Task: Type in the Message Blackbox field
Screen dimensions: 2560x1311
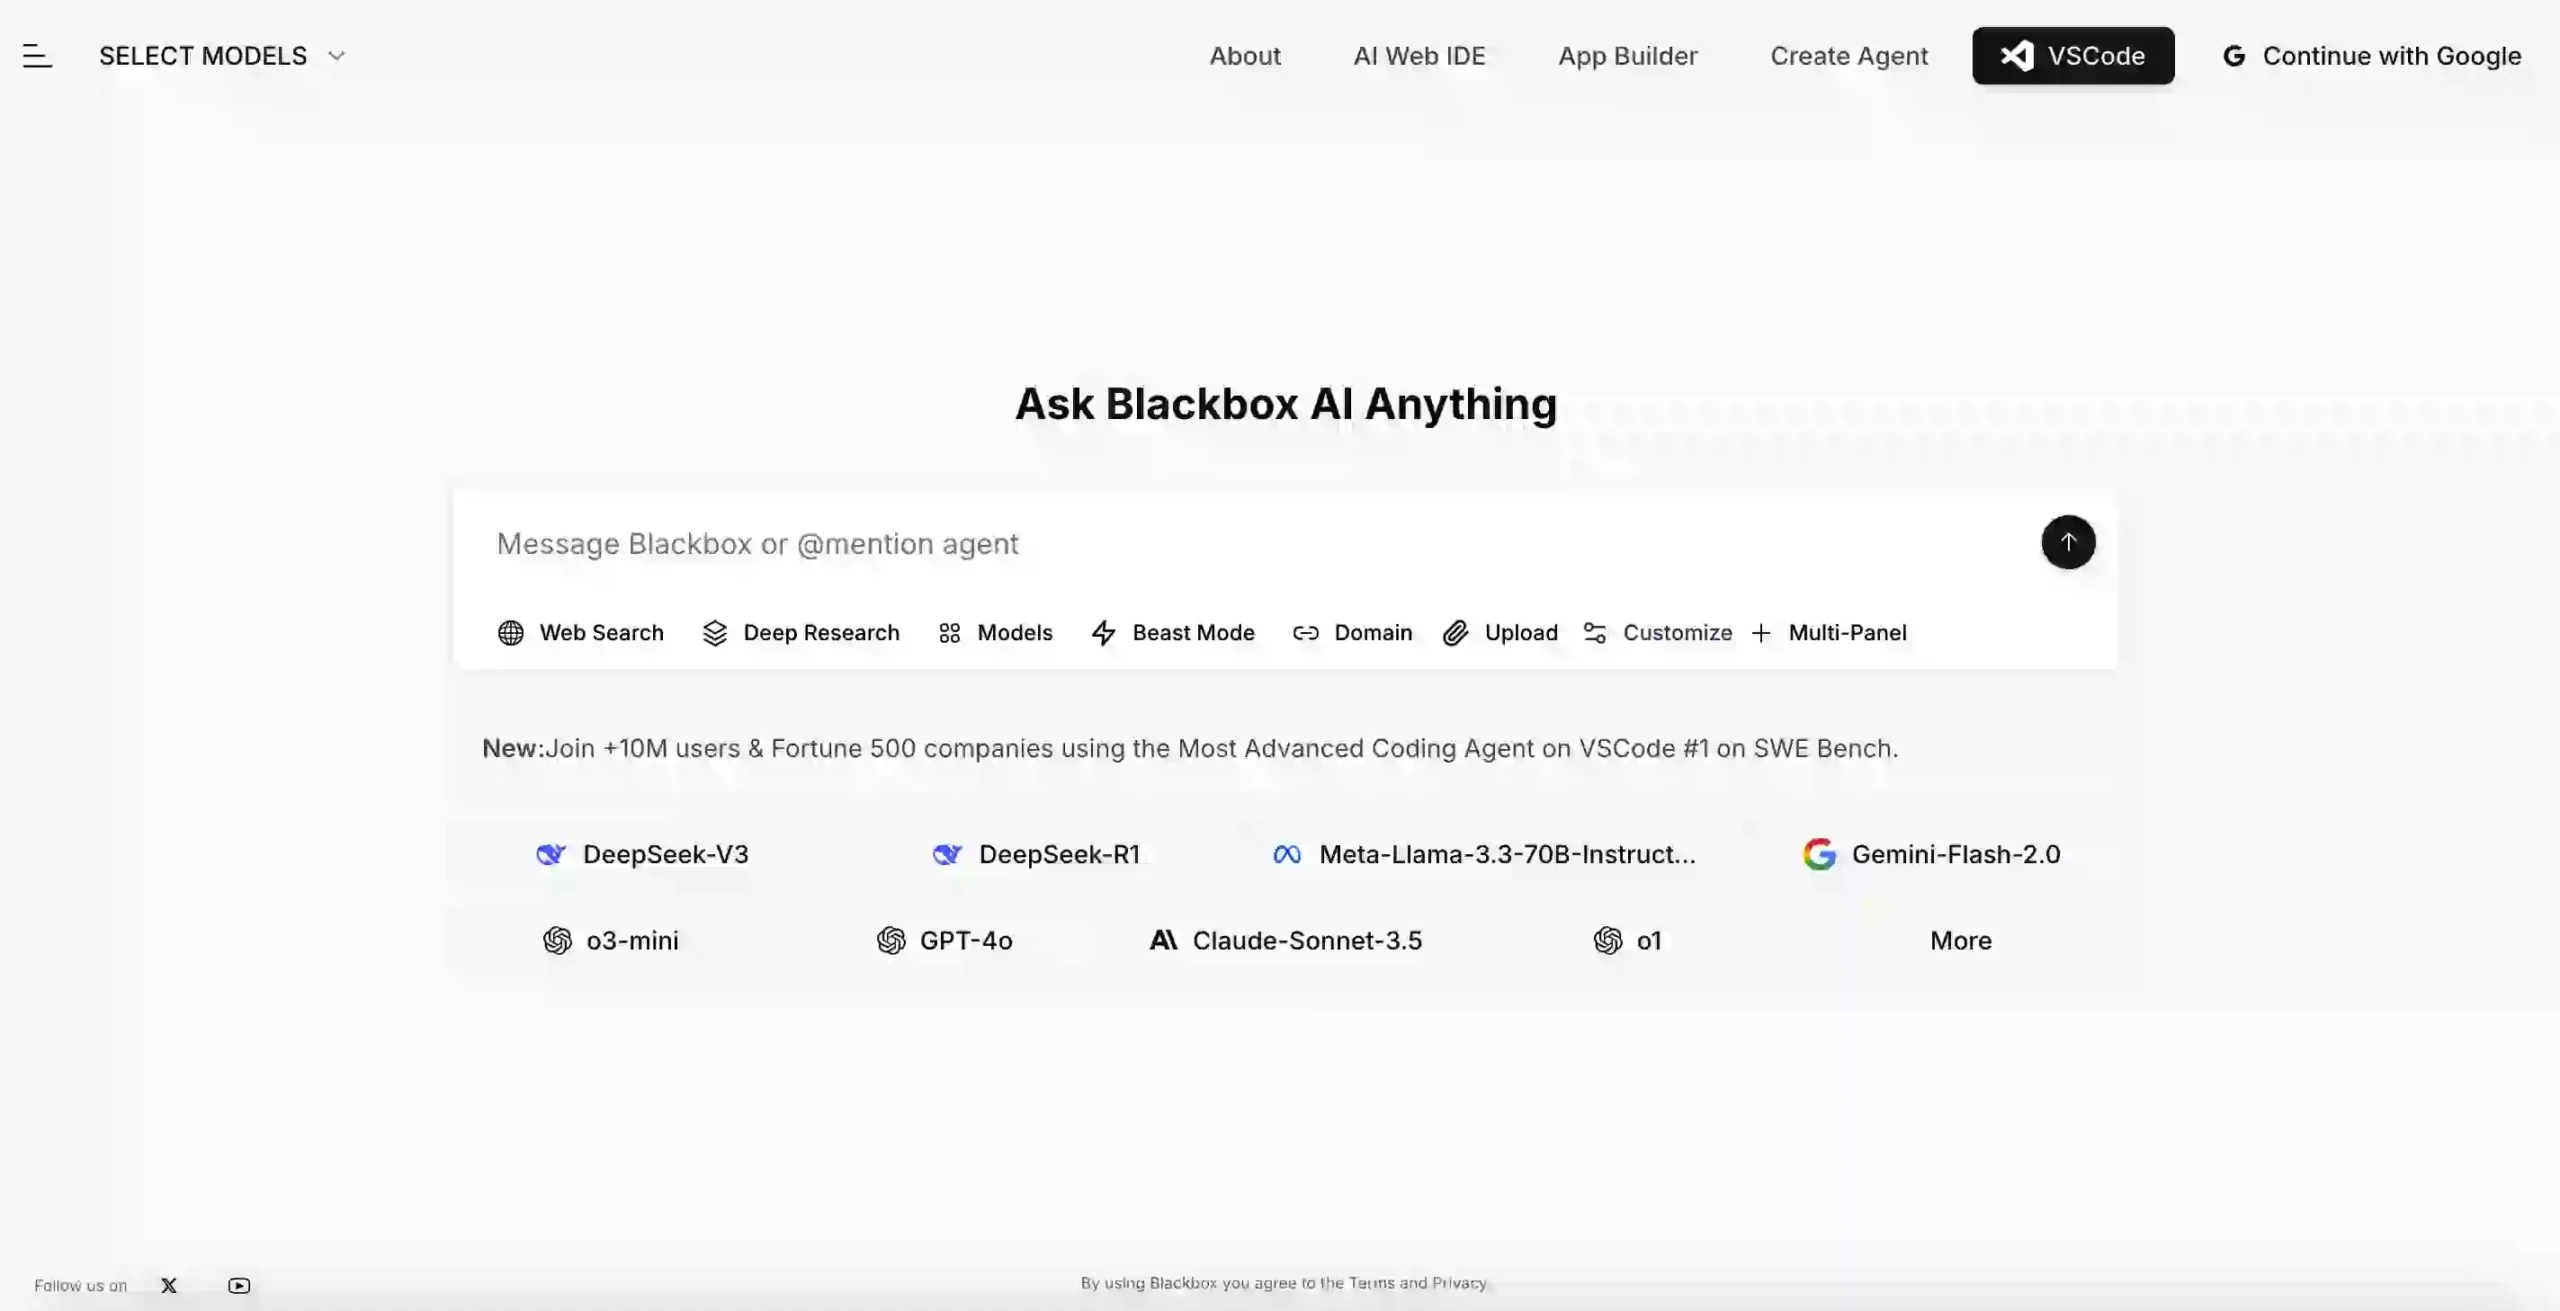Action: [1200, 543]
